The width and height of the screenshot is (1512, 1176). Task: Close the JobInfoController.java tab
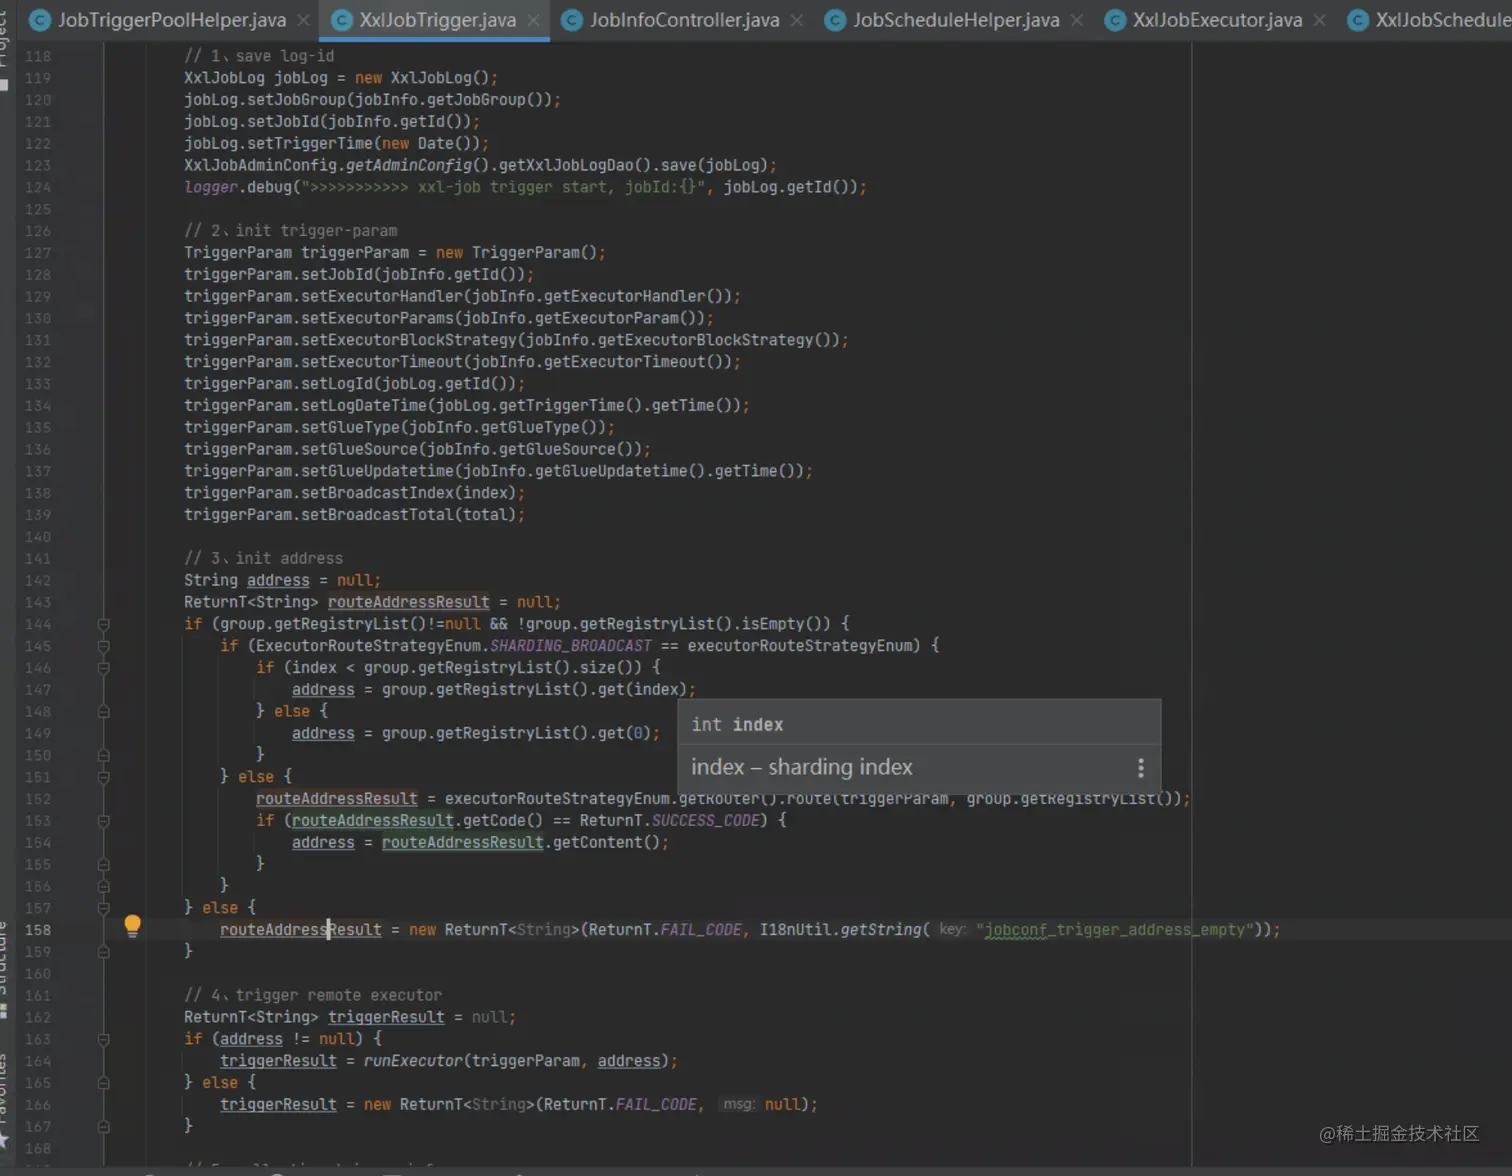[x=797, y=20]
